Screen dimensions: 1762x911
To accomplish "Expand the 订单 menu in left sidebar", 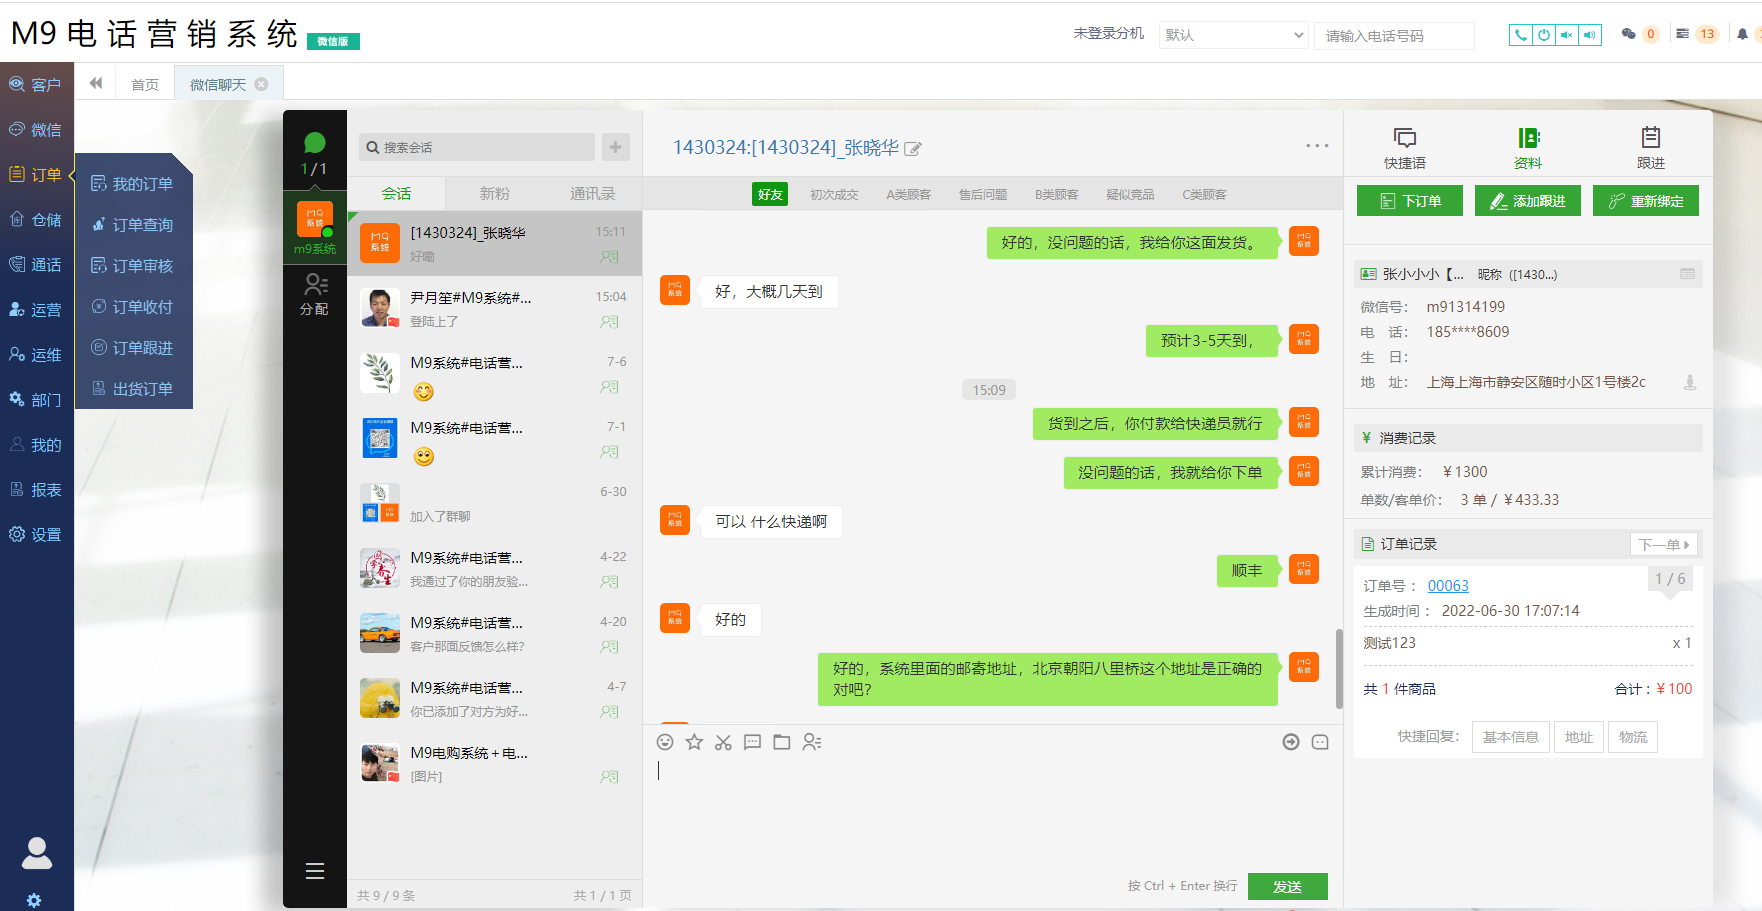I will (37, 174).
